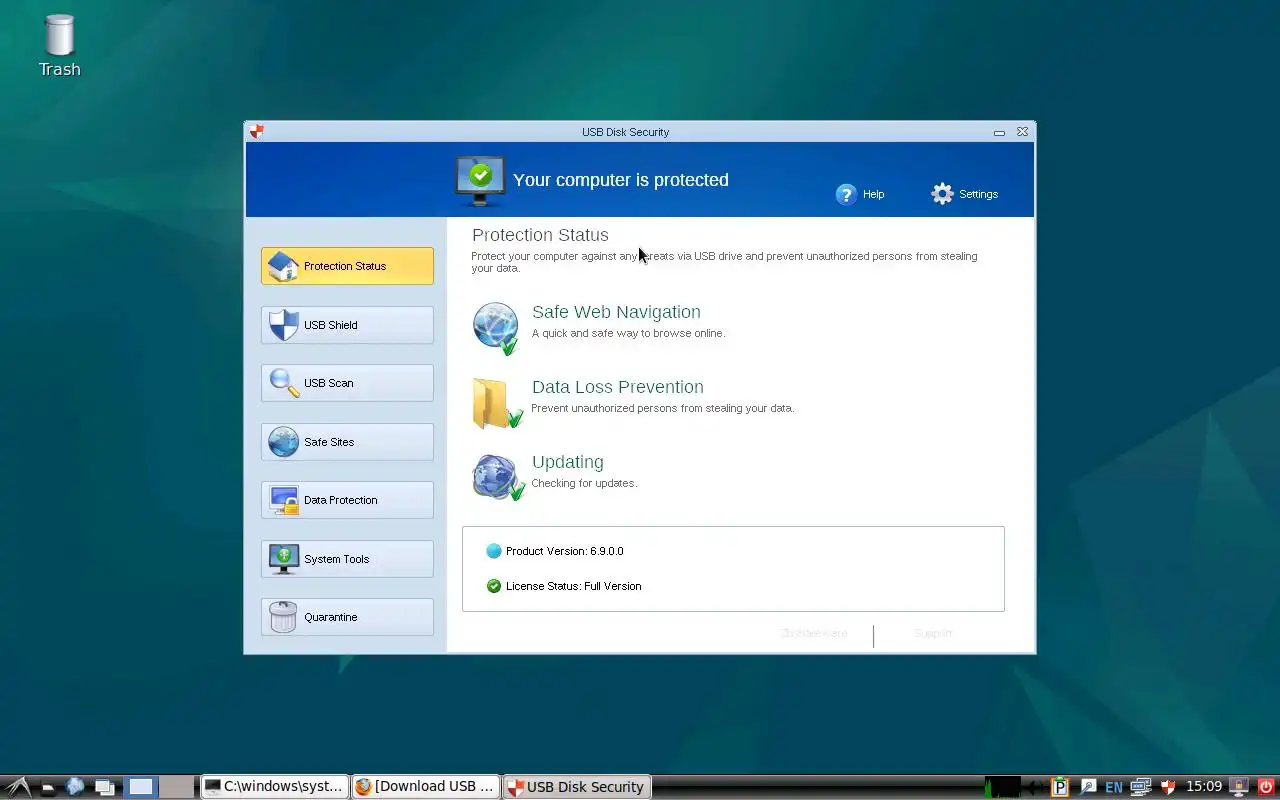Viewport: 1280px width, 800px height.
Task: Click the USB Disk Security shield tray icon
Action: (x=1167, y=787)
